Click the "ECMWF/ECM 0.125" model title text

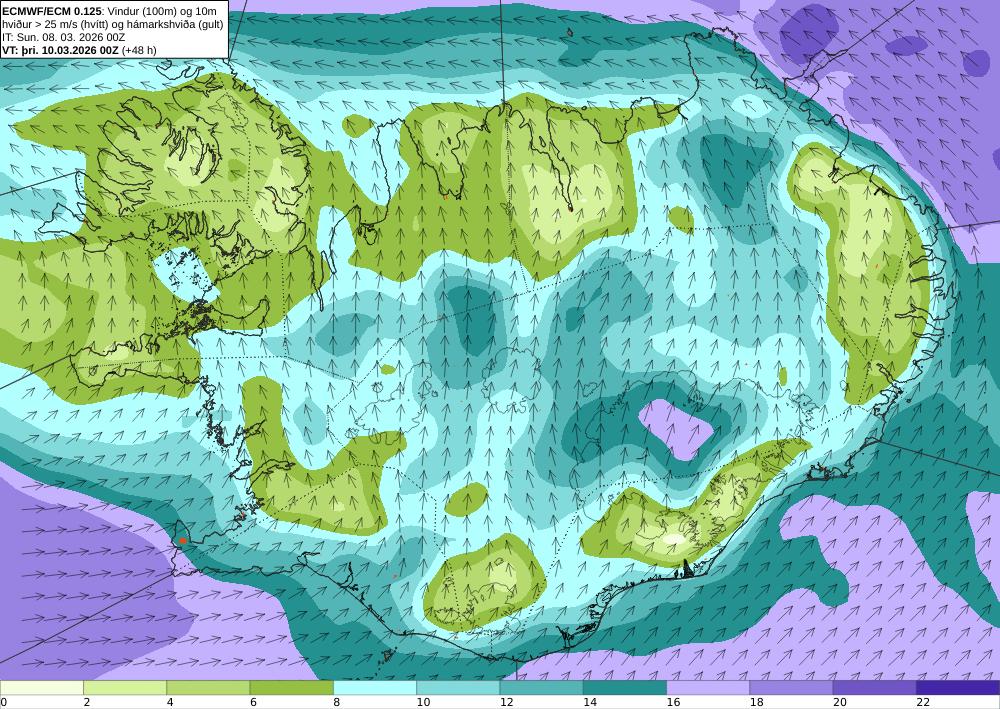(x=51, y=11)
